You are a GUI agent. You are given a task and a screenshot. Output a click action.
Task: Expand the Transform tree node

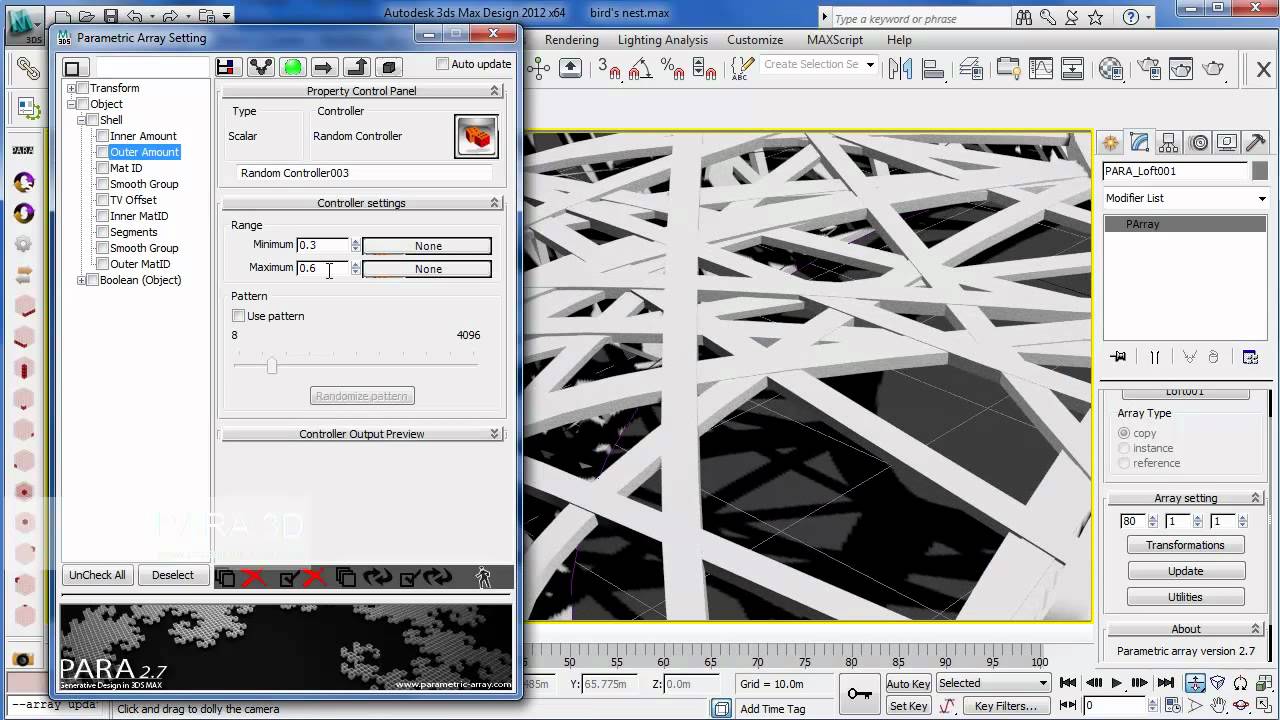71,88
